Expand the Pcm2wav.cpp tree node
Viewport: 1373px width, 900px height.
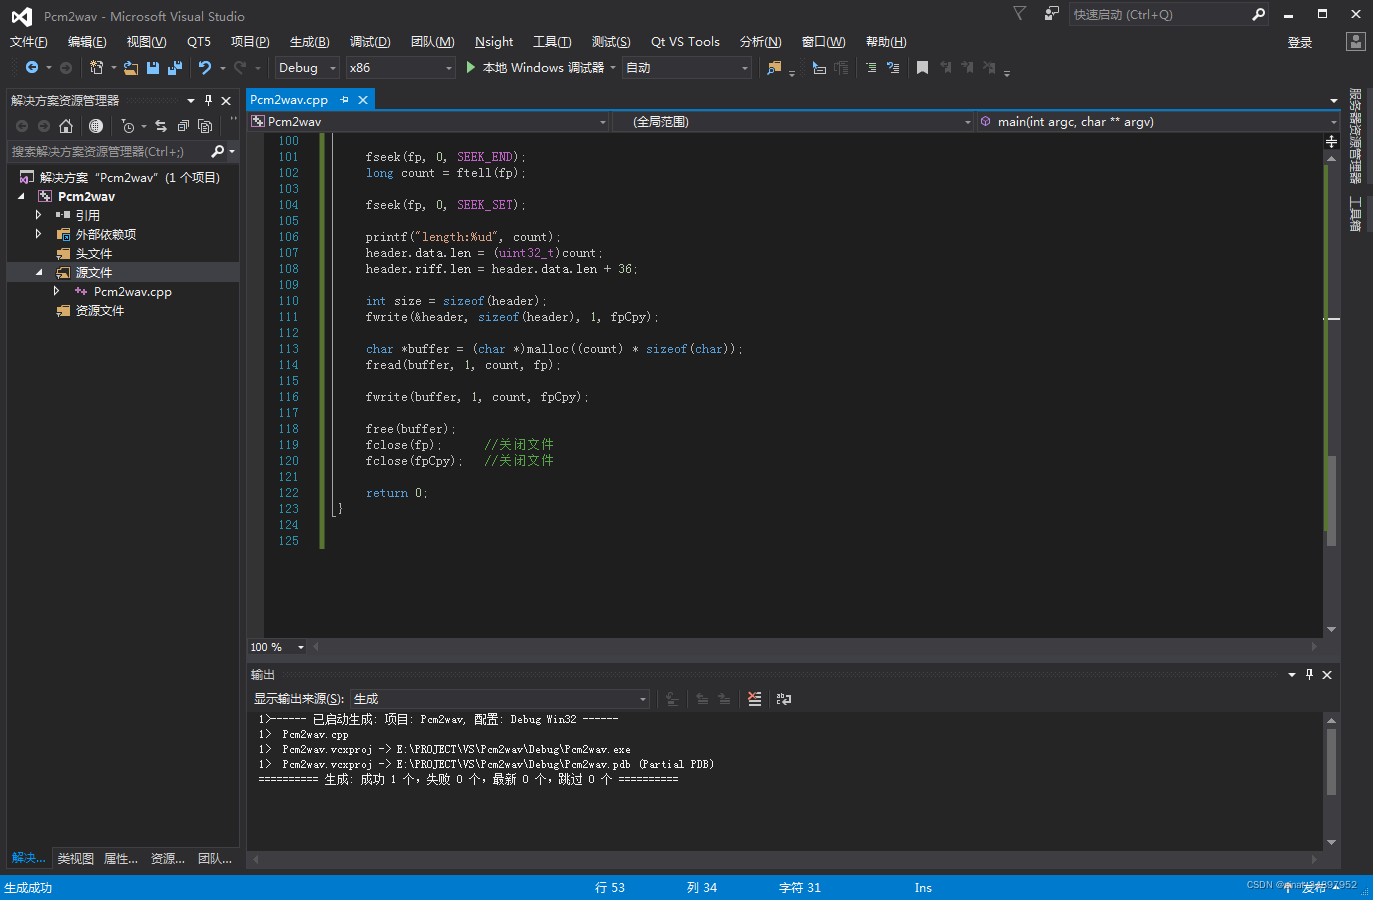[x=57, y=291]
